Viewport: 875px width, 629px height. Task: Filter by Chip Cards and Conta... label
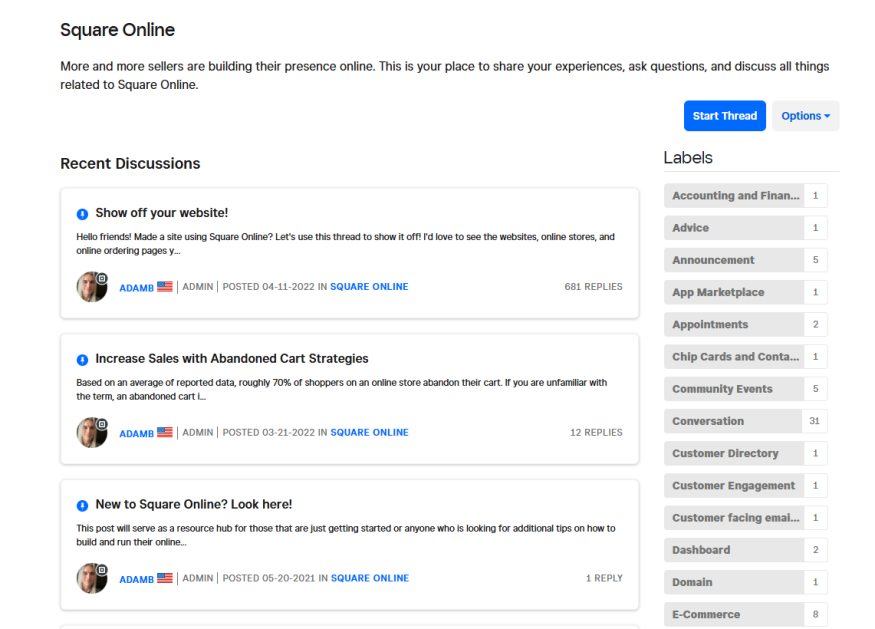point(734,357)
